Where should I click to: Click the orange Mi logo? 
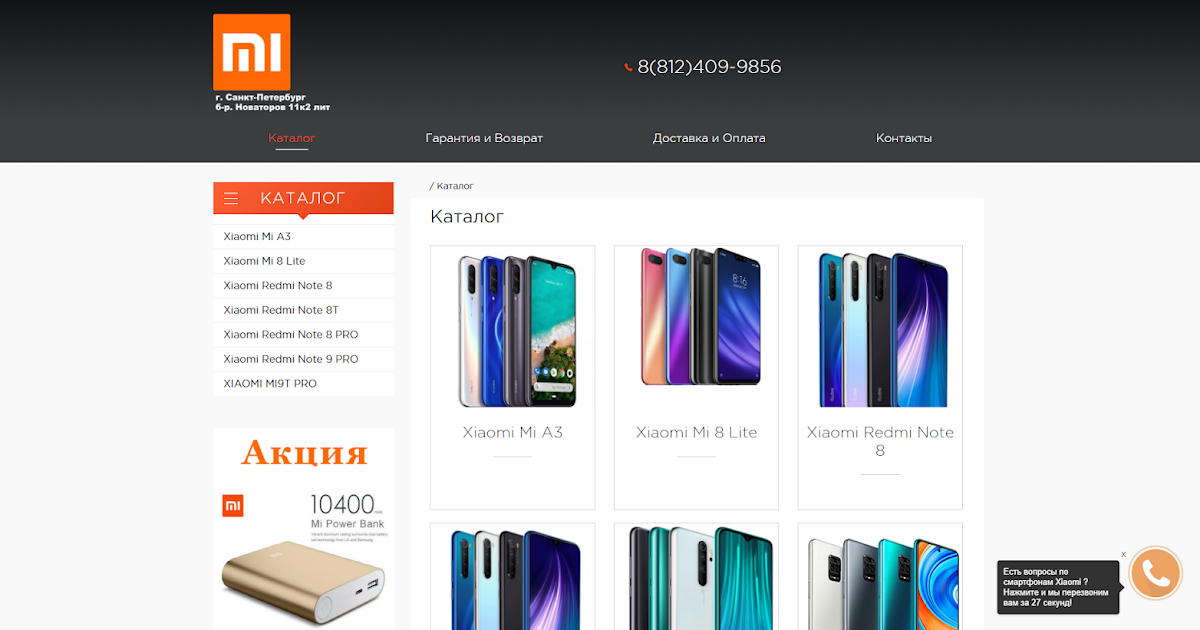pyautogui.click(x=252, y=52)
